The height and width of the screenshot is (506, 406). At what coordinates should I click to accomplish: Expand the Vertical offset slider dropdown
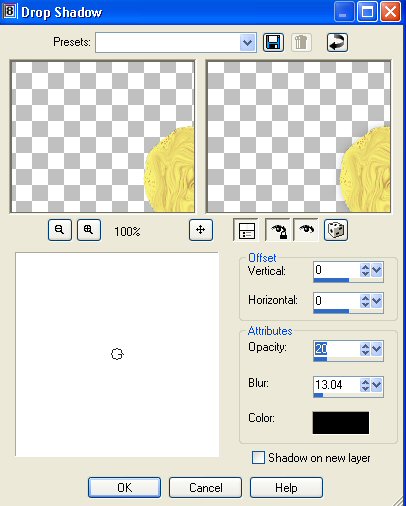point(377,270)
